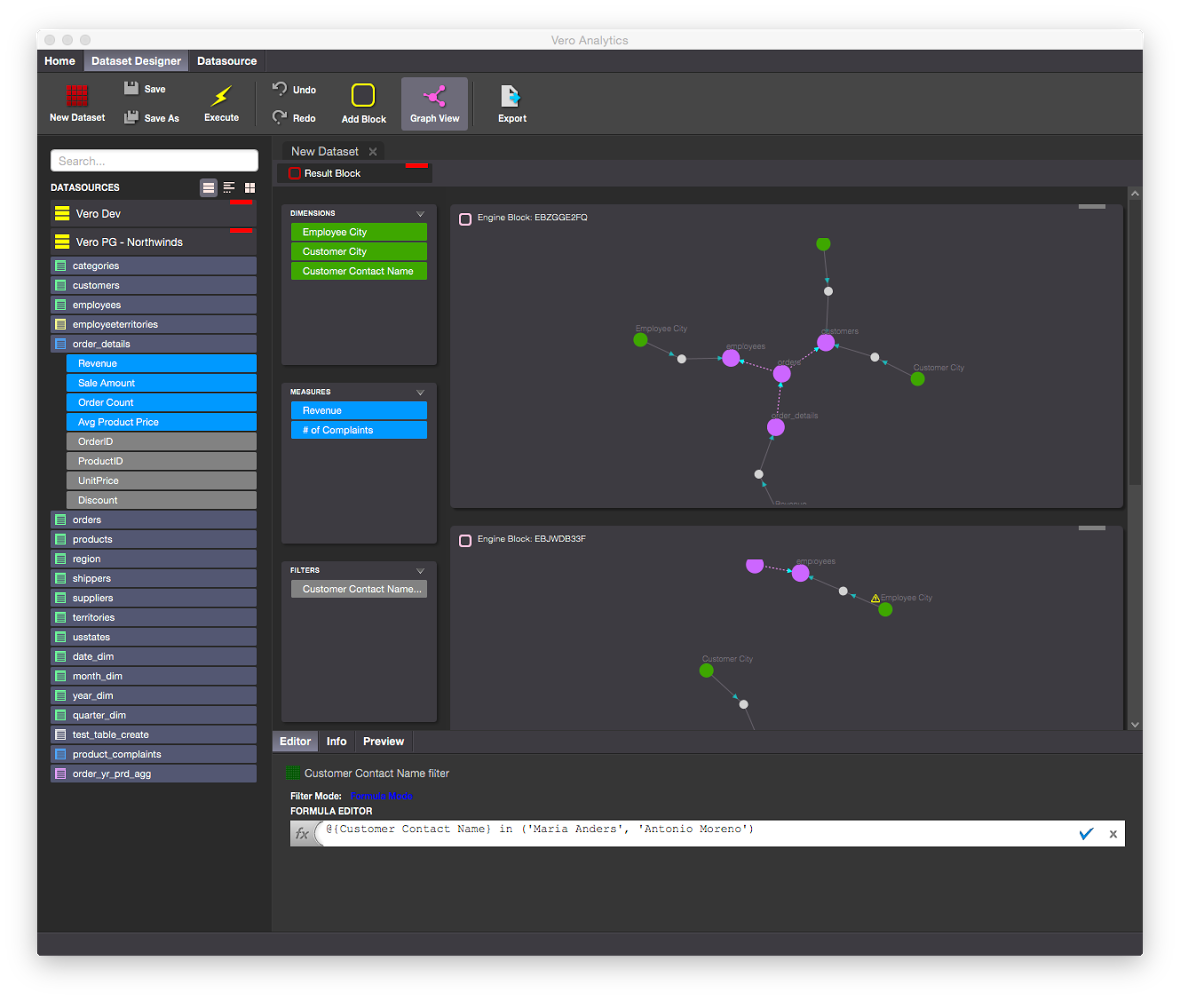This screenshot has height=1000, width=1180.
Task: Collapse the Dimensions panel
Action: click(x=421, y=214)
